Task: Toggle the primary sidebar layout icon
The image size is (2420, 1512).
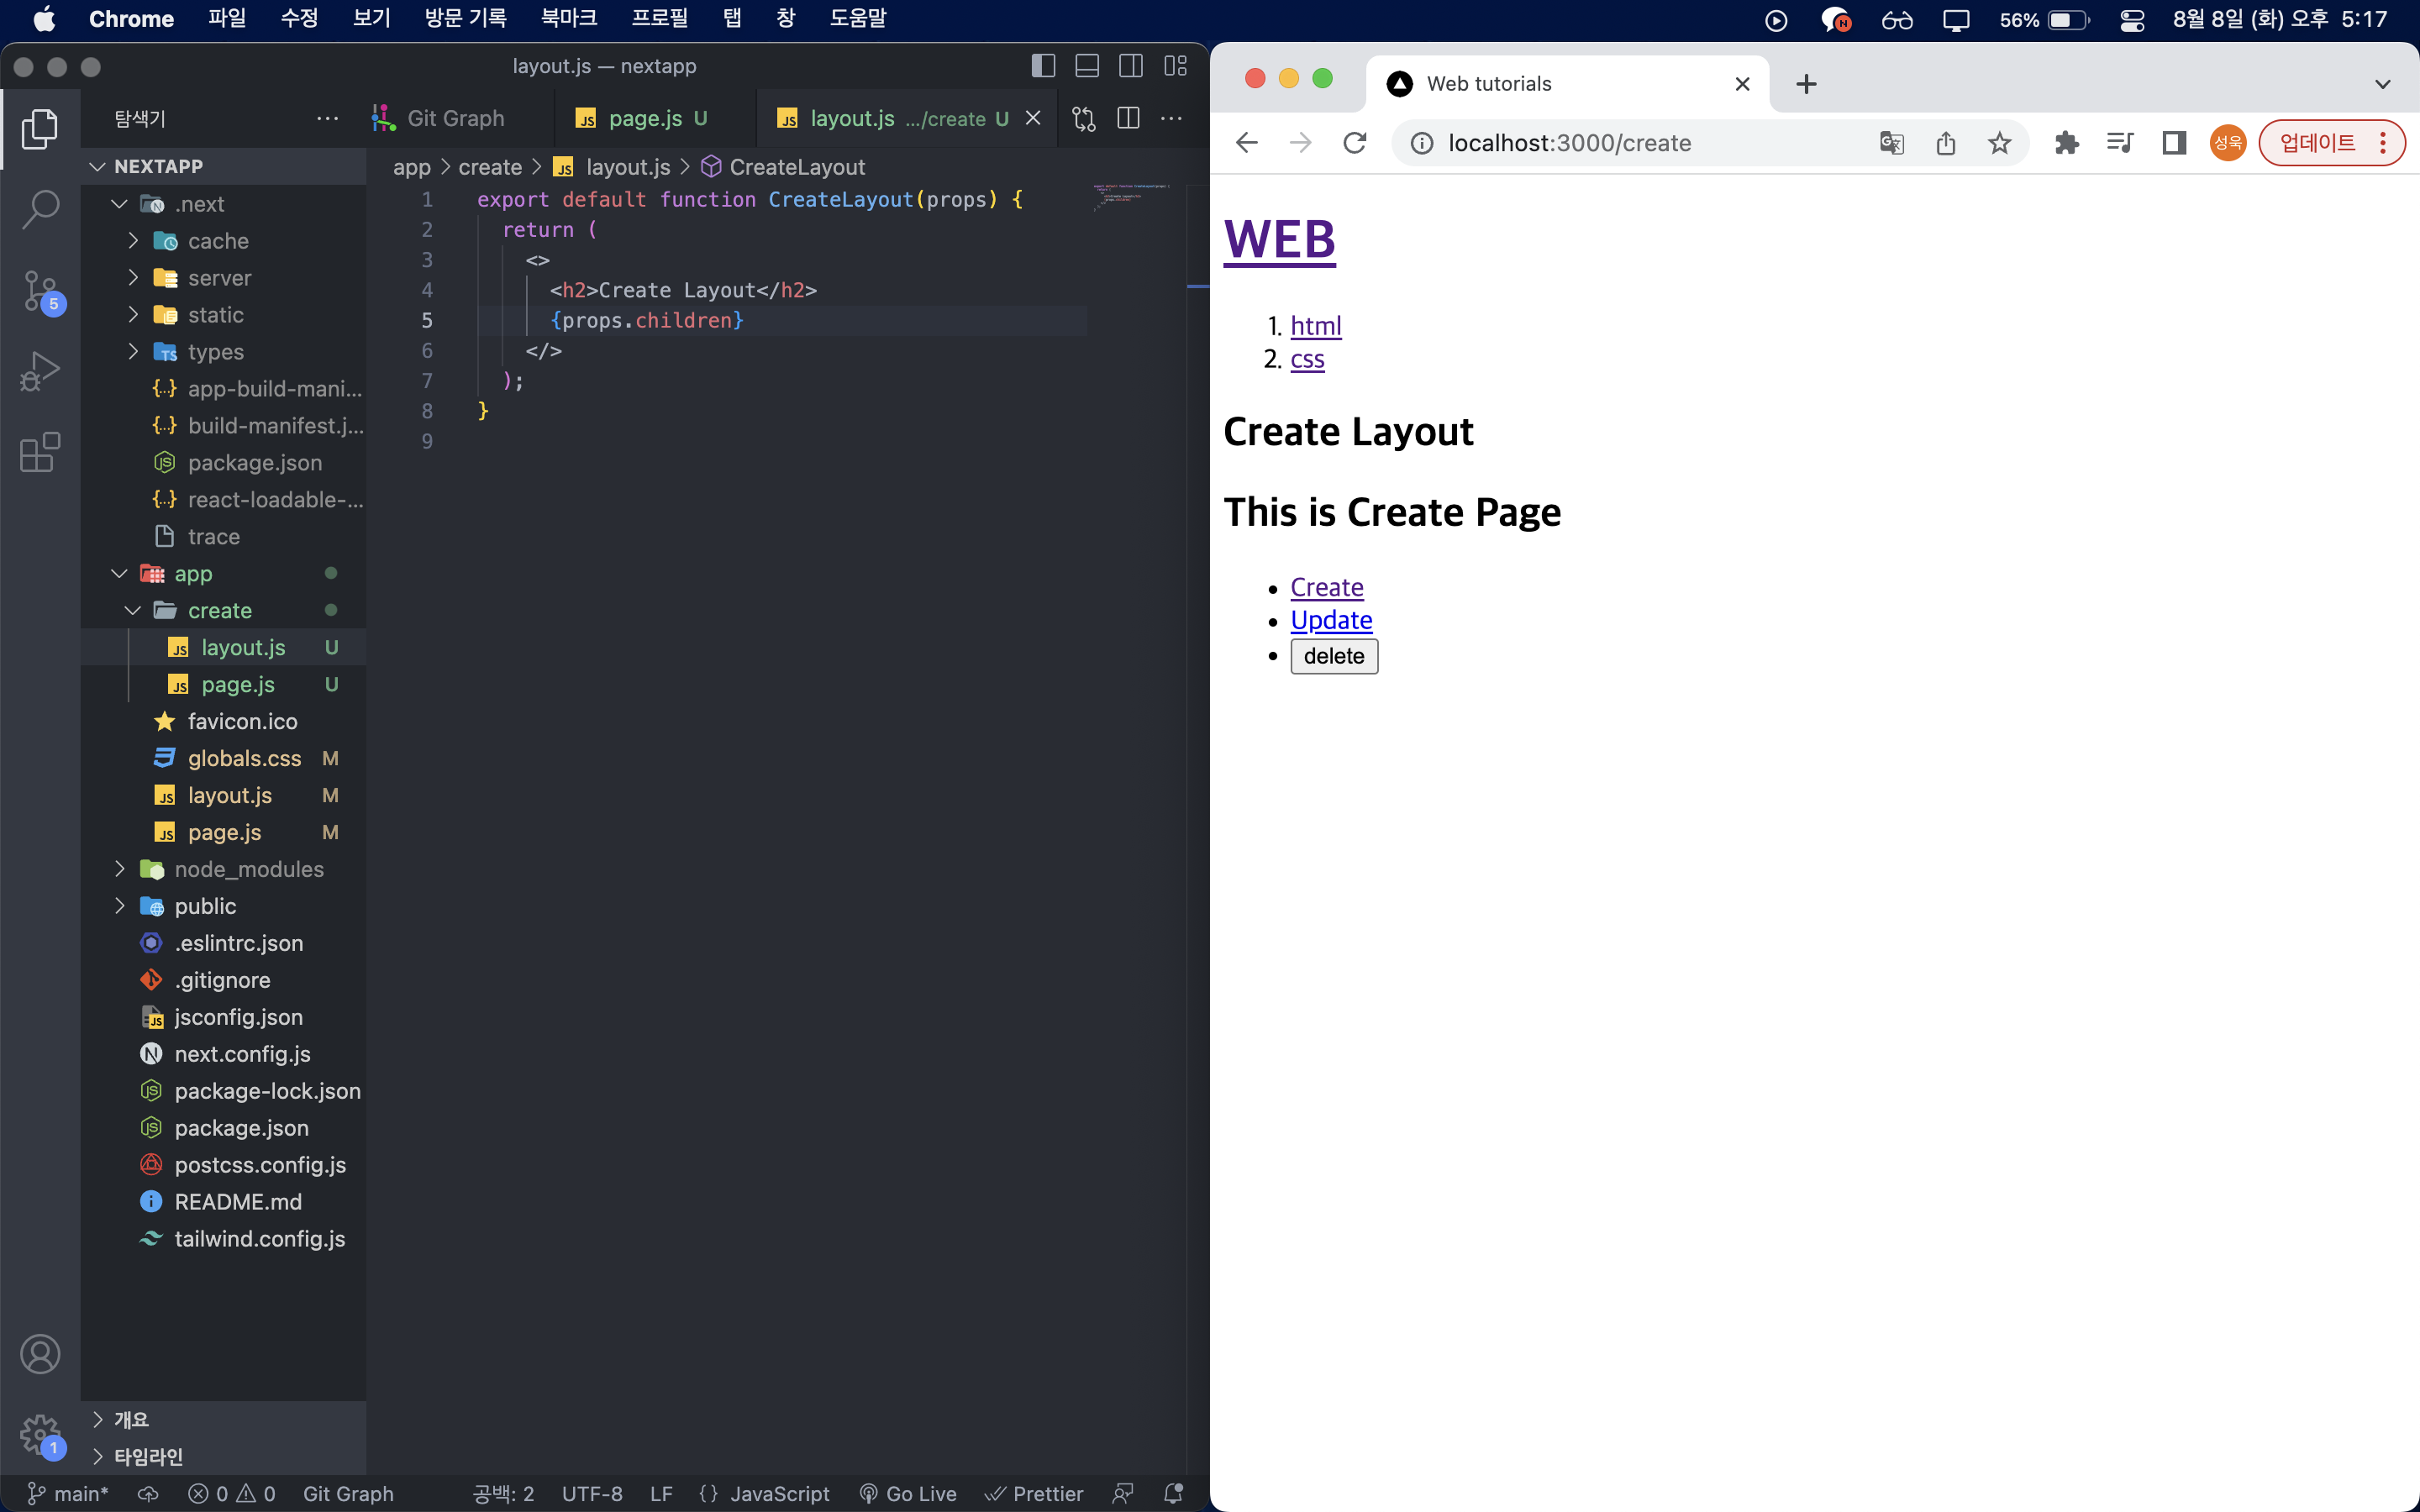Action: 1043,66
